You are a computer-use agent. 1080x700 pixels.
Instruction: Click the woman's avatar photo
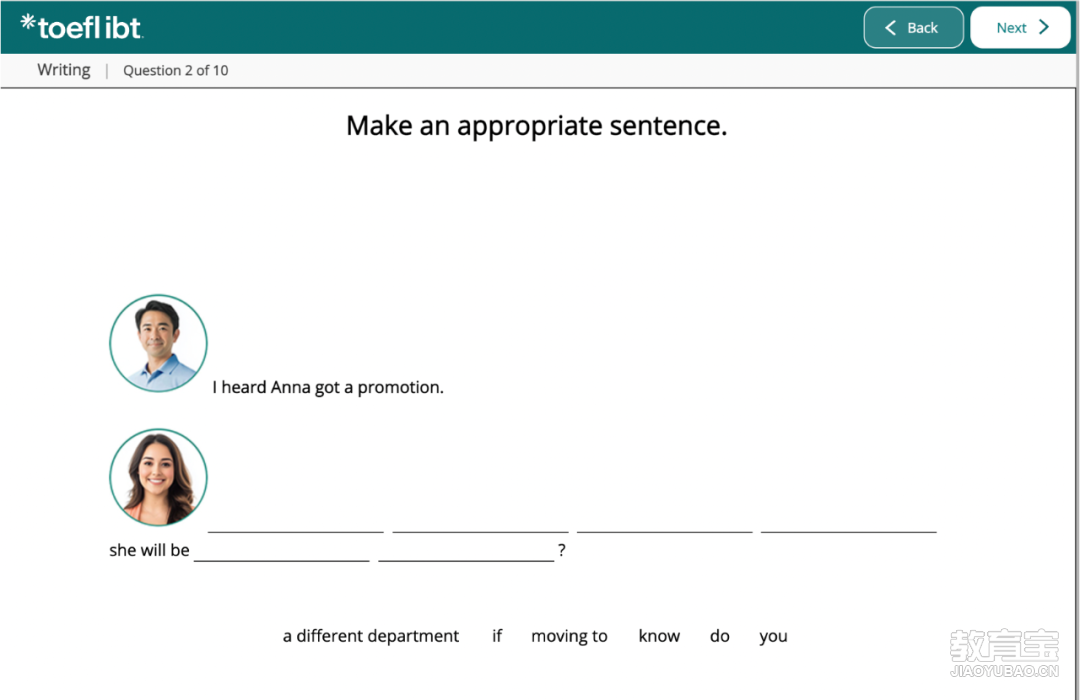(x=158, y=478)
